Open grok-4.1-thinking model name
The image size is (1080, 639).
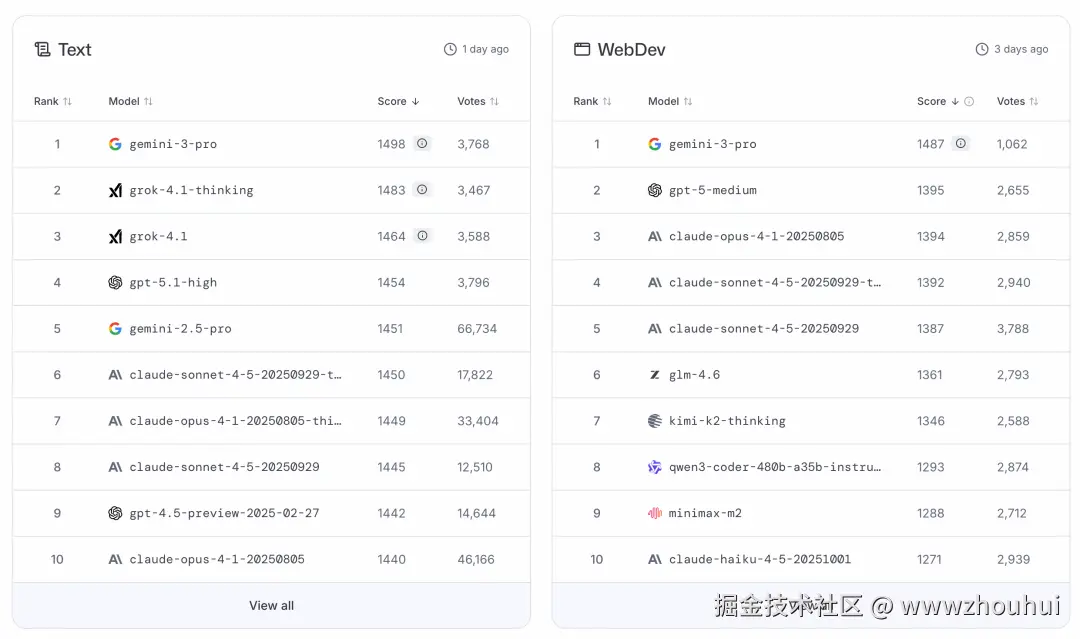pyautogui.click(x=191, y=190)
